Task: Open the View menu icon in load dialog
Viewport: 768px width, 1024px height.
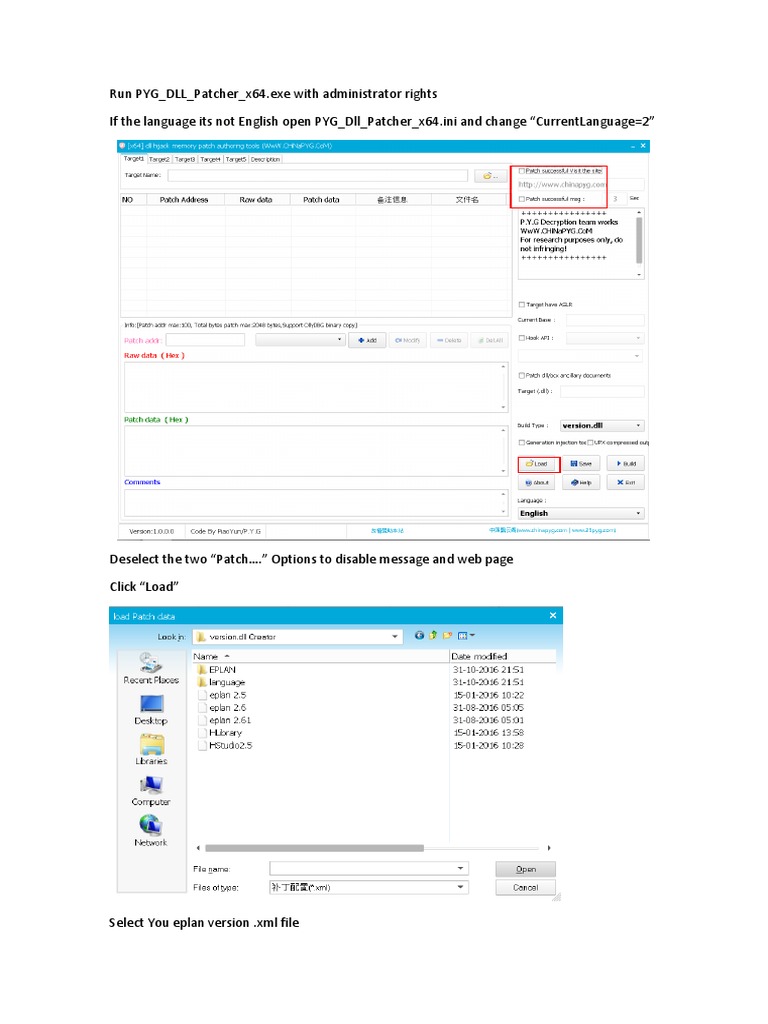Action: click(466, 635)
